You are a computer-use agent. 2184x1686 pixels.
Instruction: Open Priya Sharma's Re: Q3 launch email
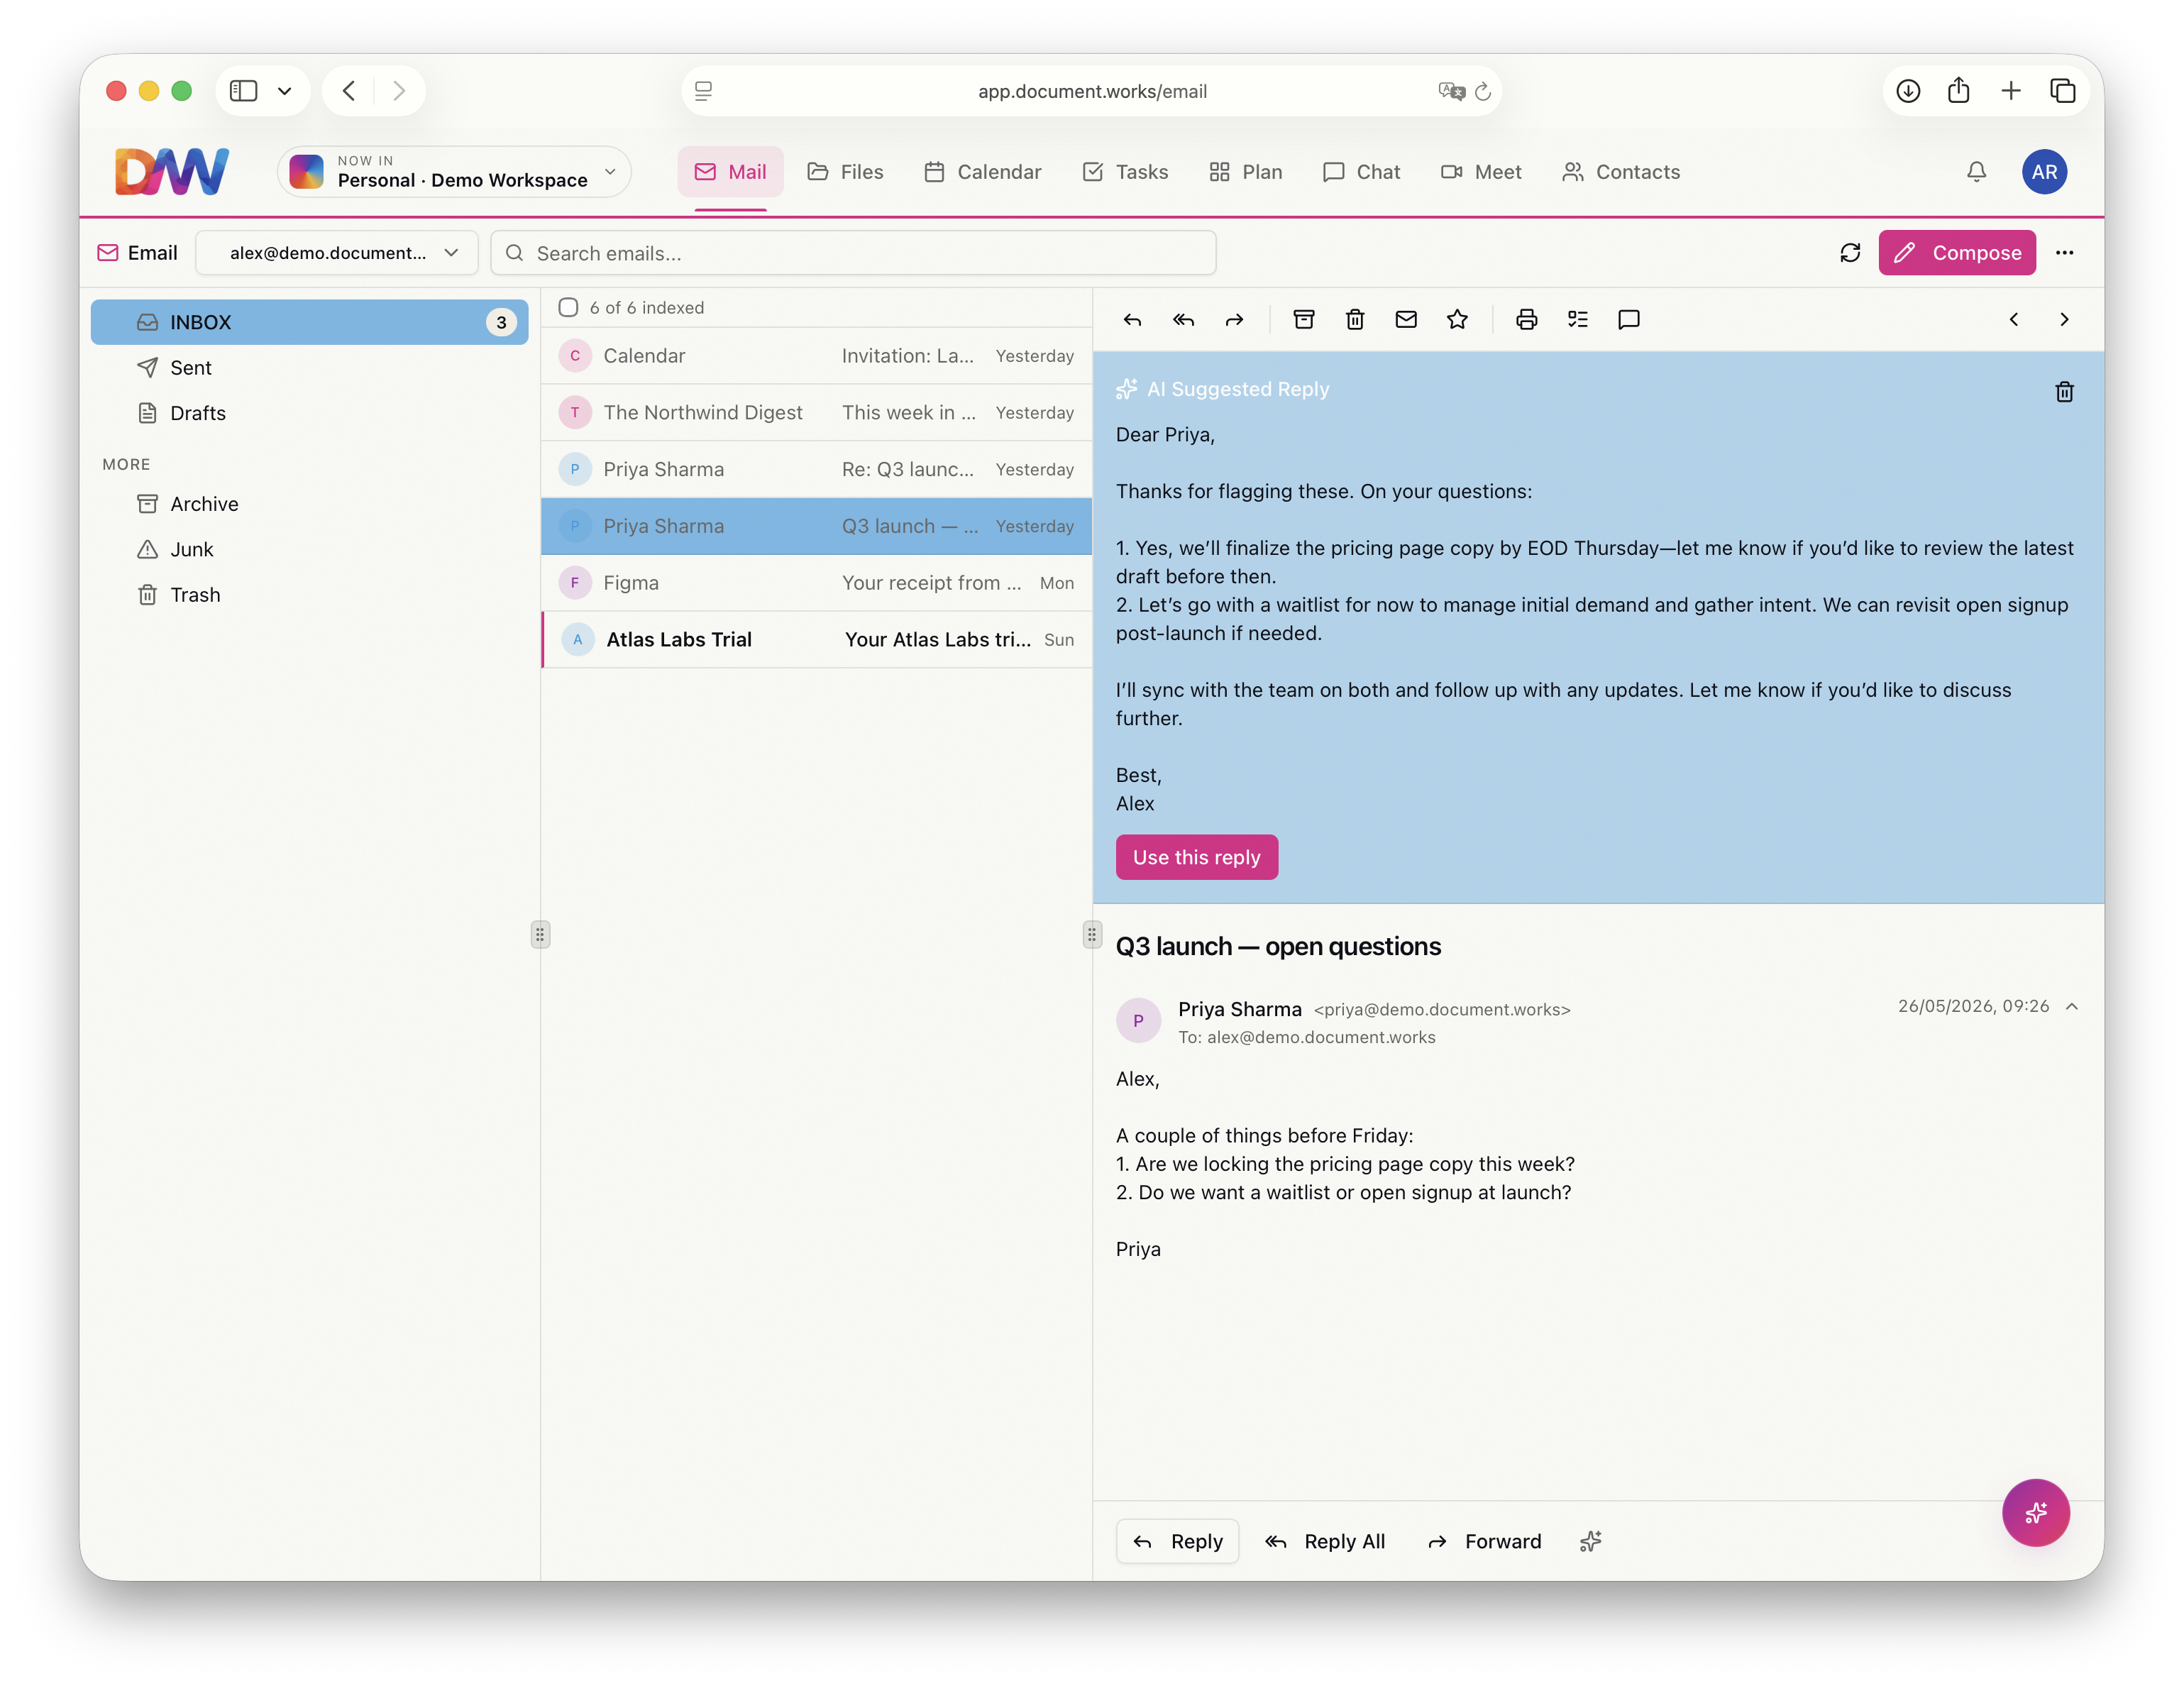point(816,469)
